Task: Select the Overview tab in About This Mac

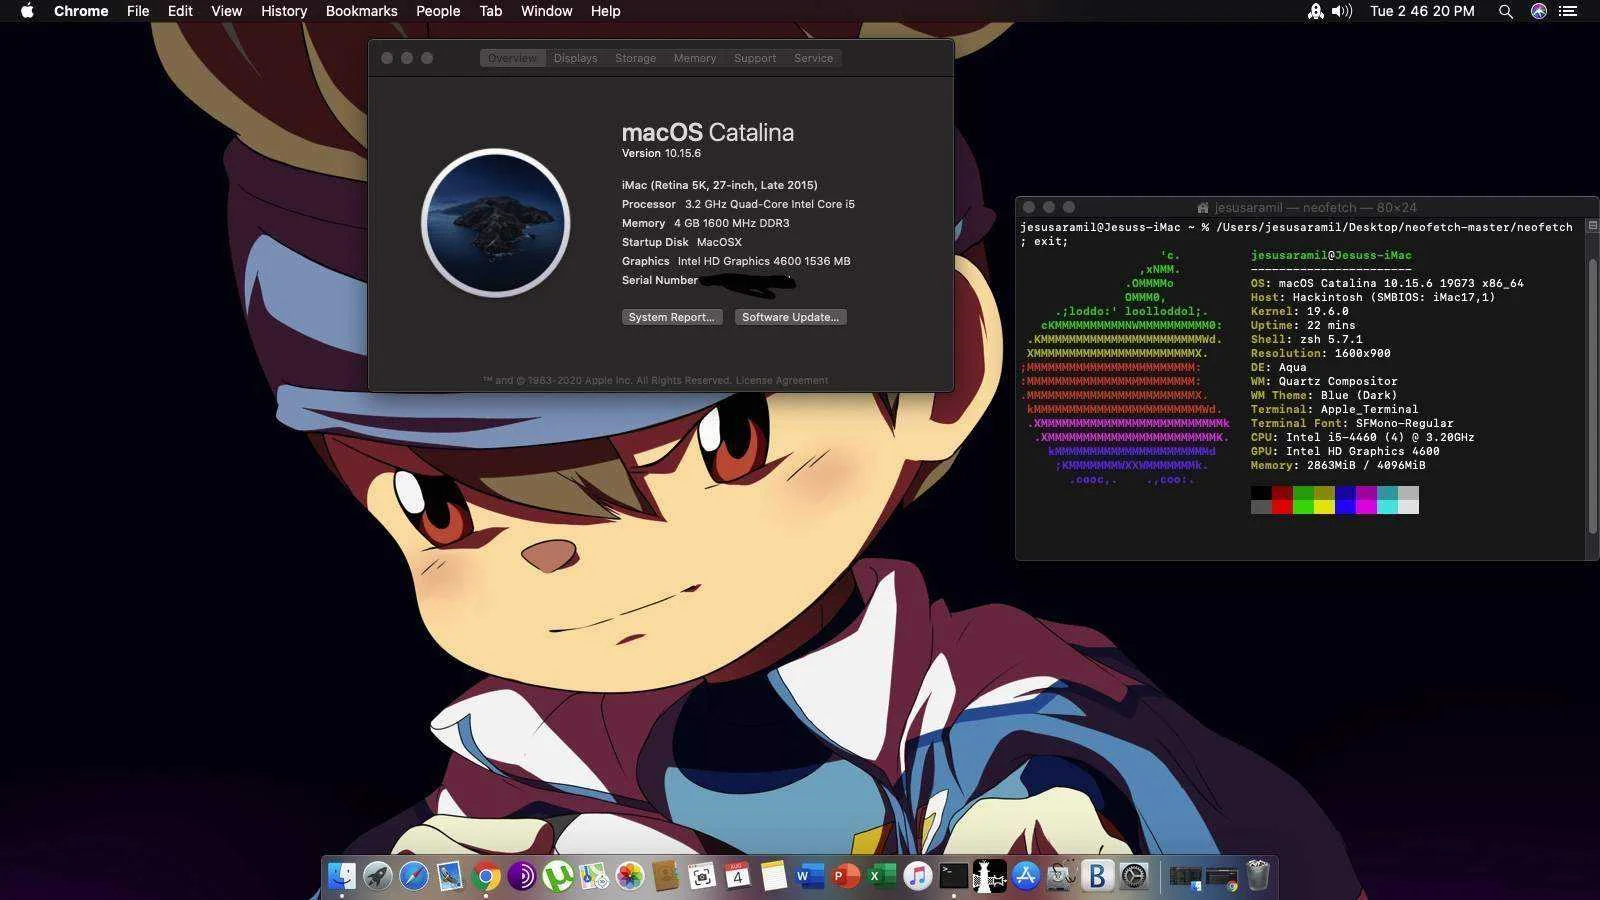Action: coord(512,58)
